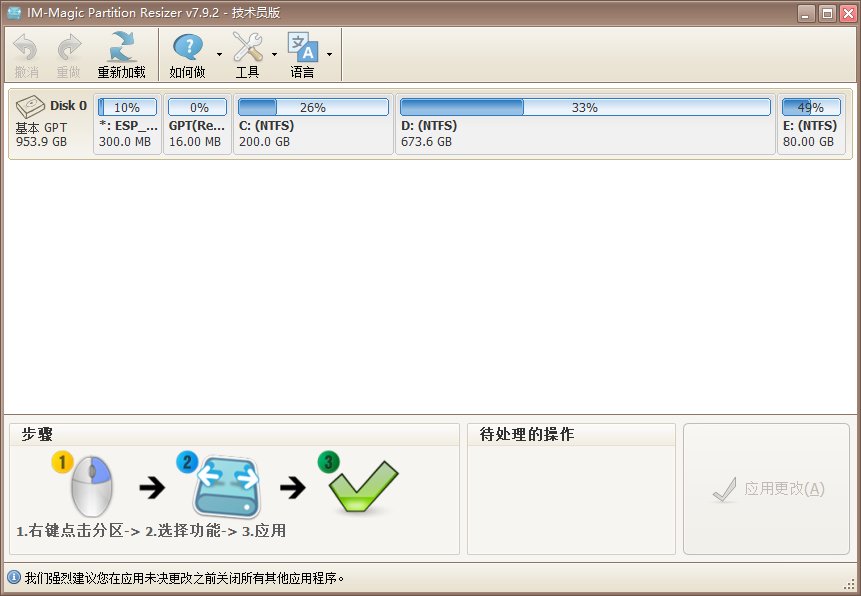Click the 80.00 GB size text
The width and height of the screenshot is (861, 596).
pyautogui.click(x=808, y=142)
